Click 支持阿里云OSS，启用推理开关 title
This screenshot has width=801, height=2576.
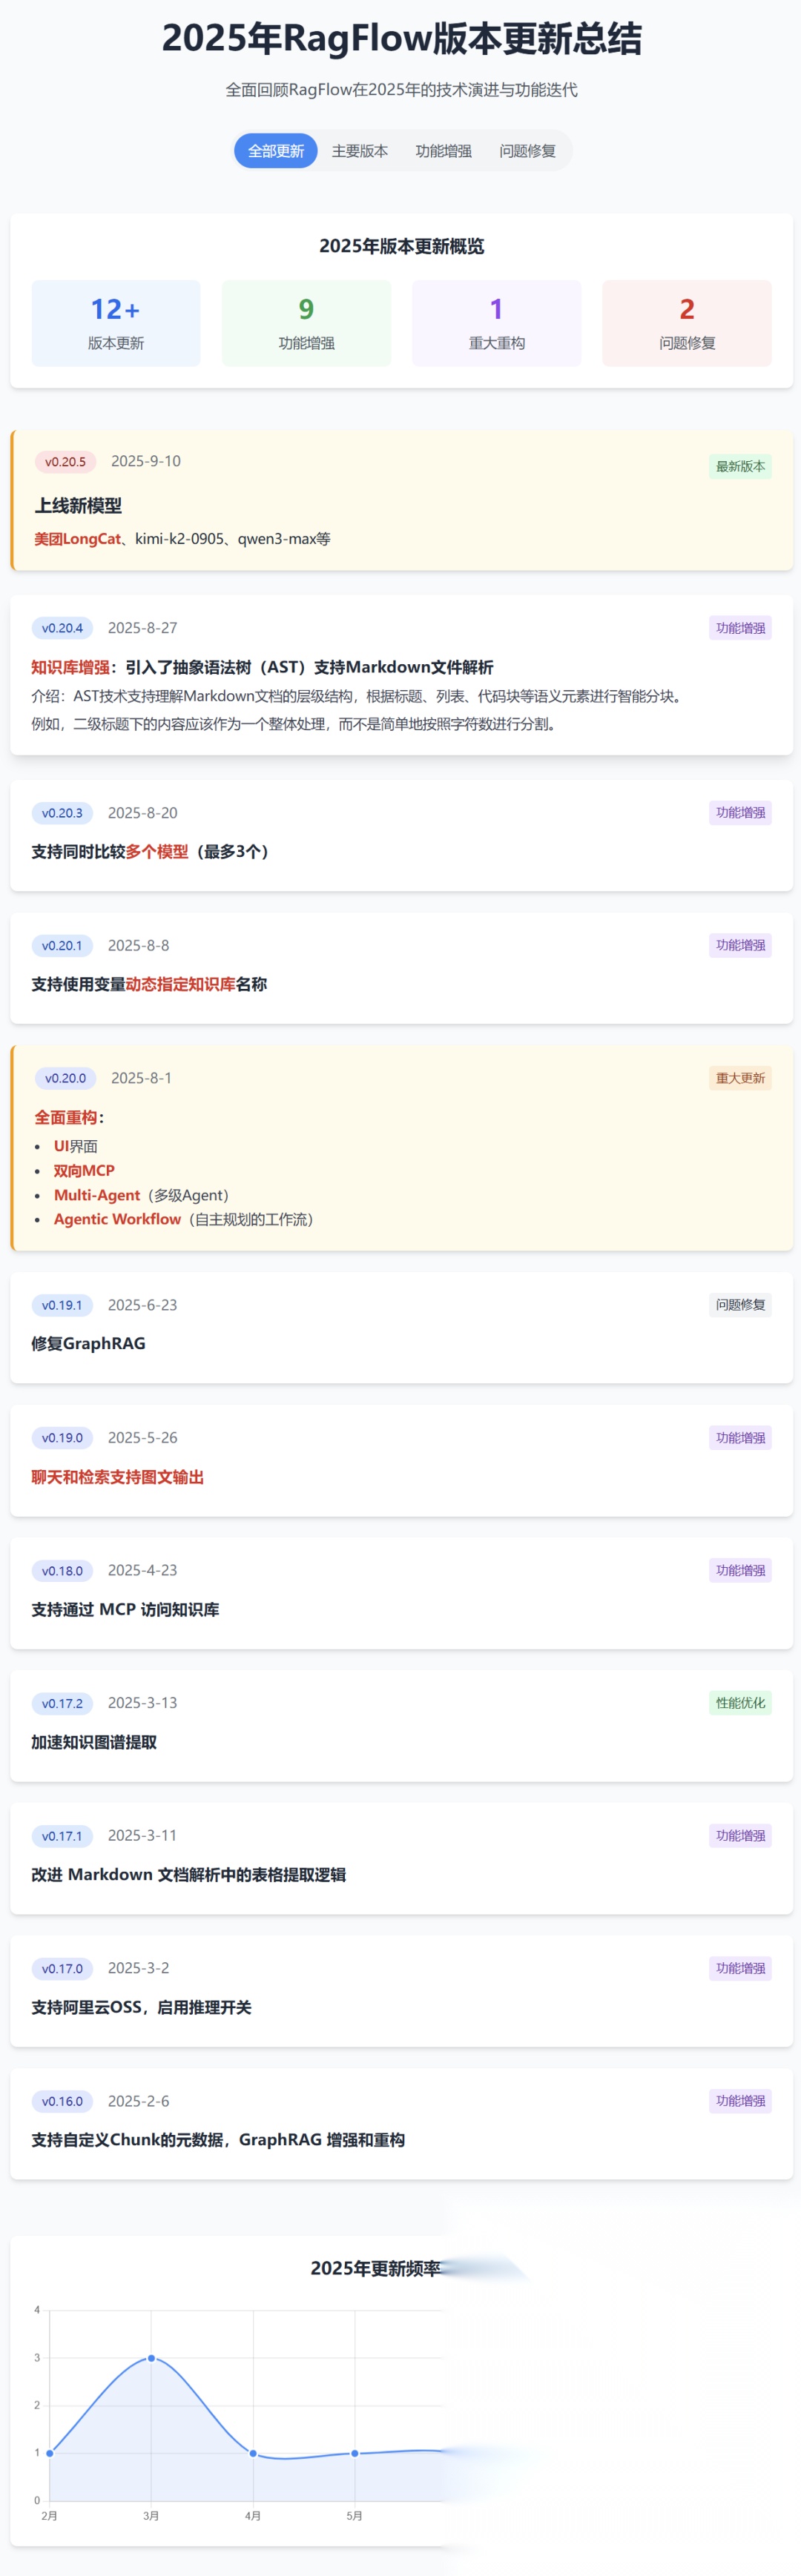[x=141, y=2008]
